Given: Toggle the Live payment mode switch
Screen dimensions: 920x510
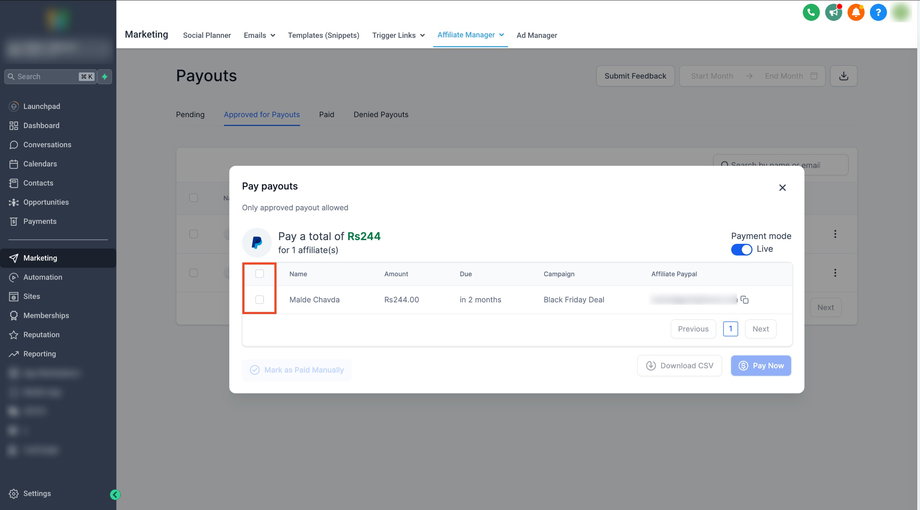Looking at the screenshot, I should point(741,249).
